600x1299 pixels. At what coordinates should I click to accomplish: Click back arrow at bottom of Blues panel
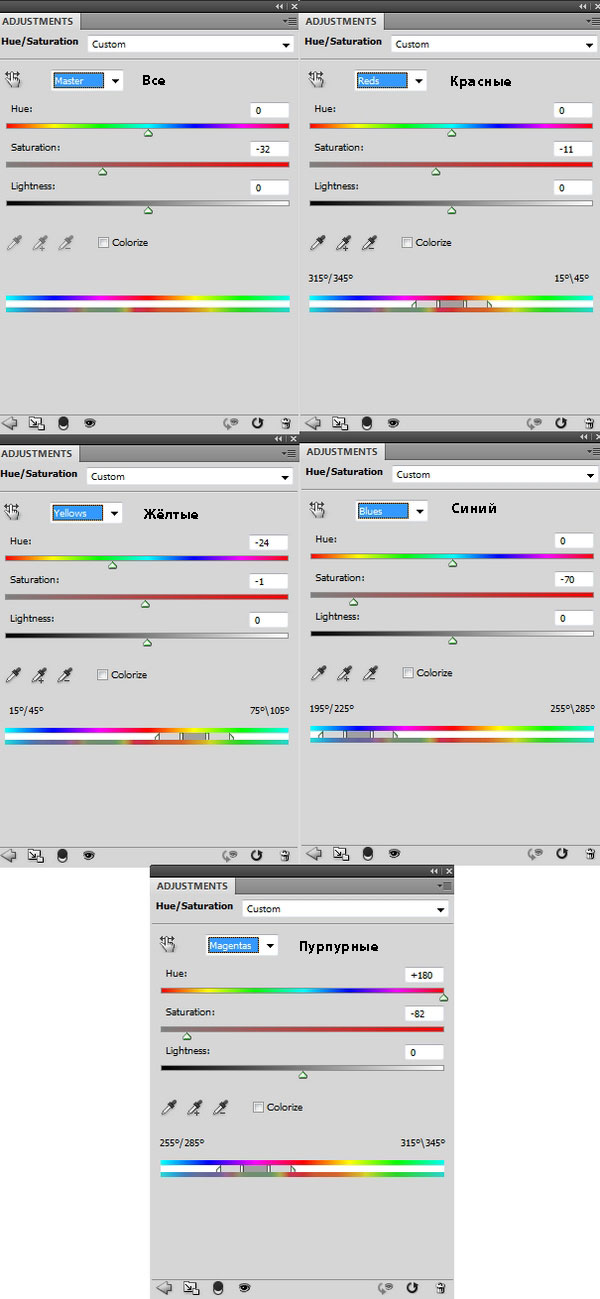(314, 853)
